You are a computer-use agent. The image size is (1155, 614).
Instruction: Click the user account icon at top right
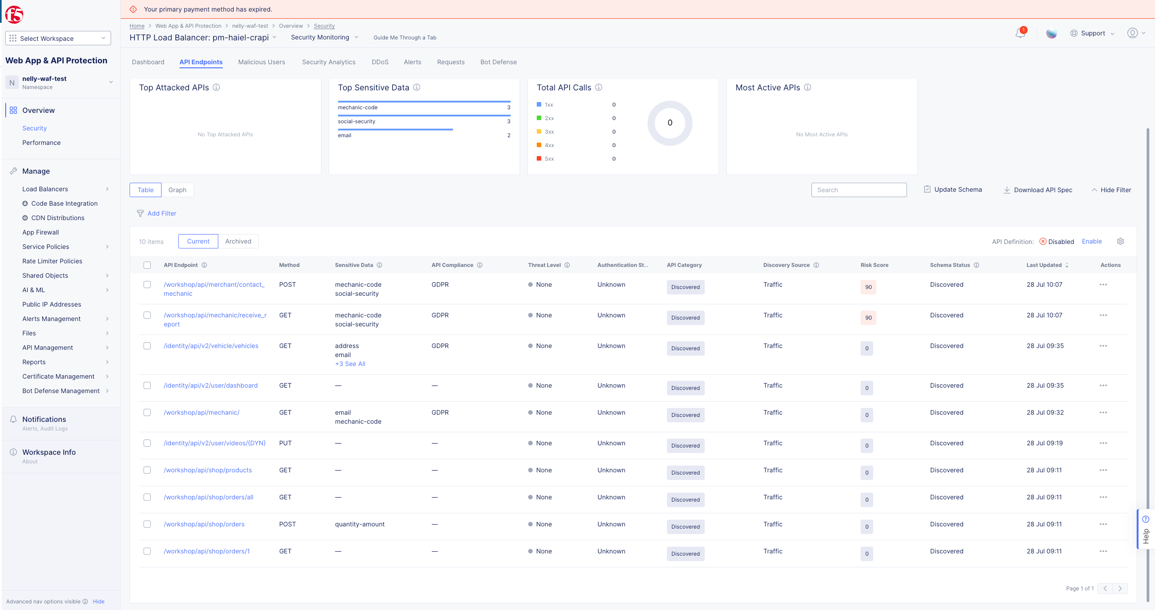point(1131,33)
